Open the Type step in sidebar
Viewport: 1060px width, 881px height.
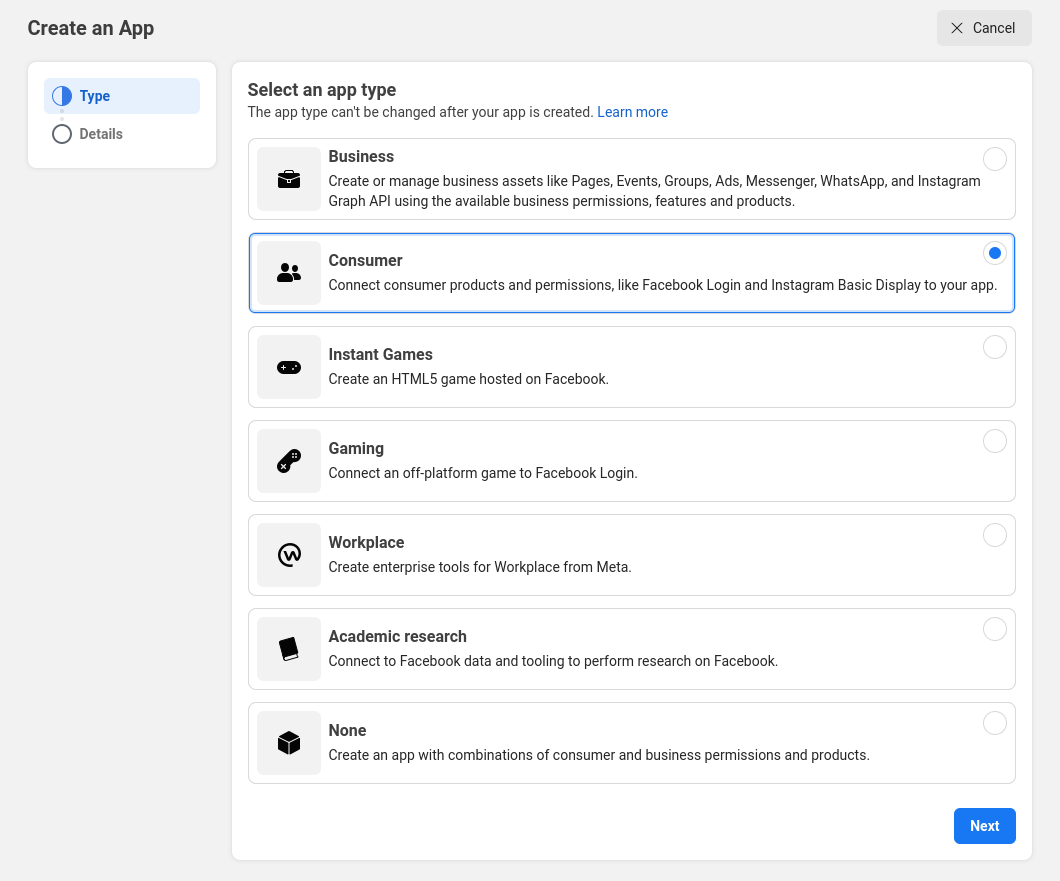(x=122, y=96)
